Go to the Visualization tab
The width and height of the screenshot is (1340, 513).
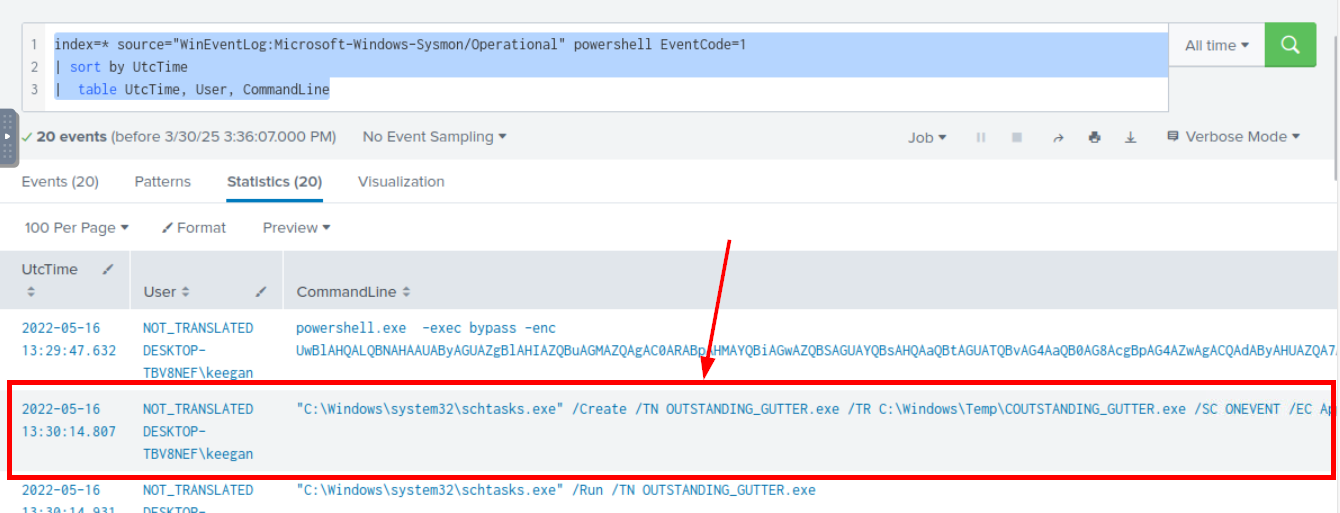(x=401, y=181)
